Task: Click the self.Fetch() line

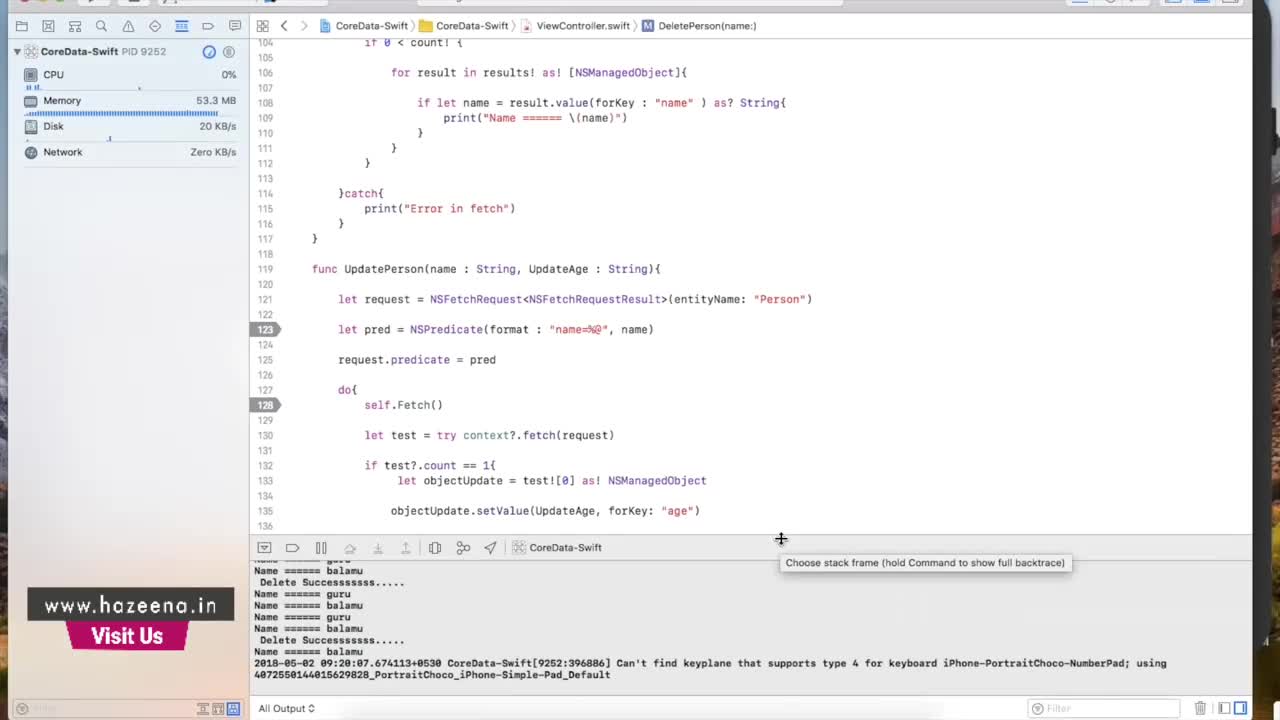Action: click(403, 406)
